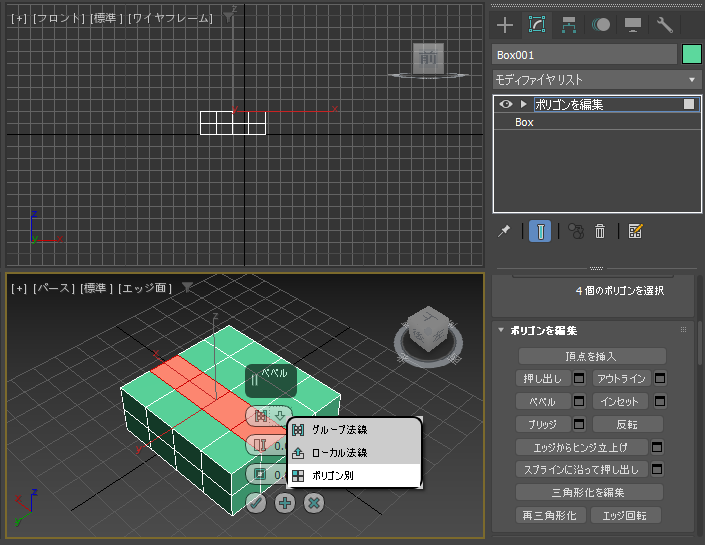Click the インセット button
Screen dimensions: 705x545
pos(620,401)
